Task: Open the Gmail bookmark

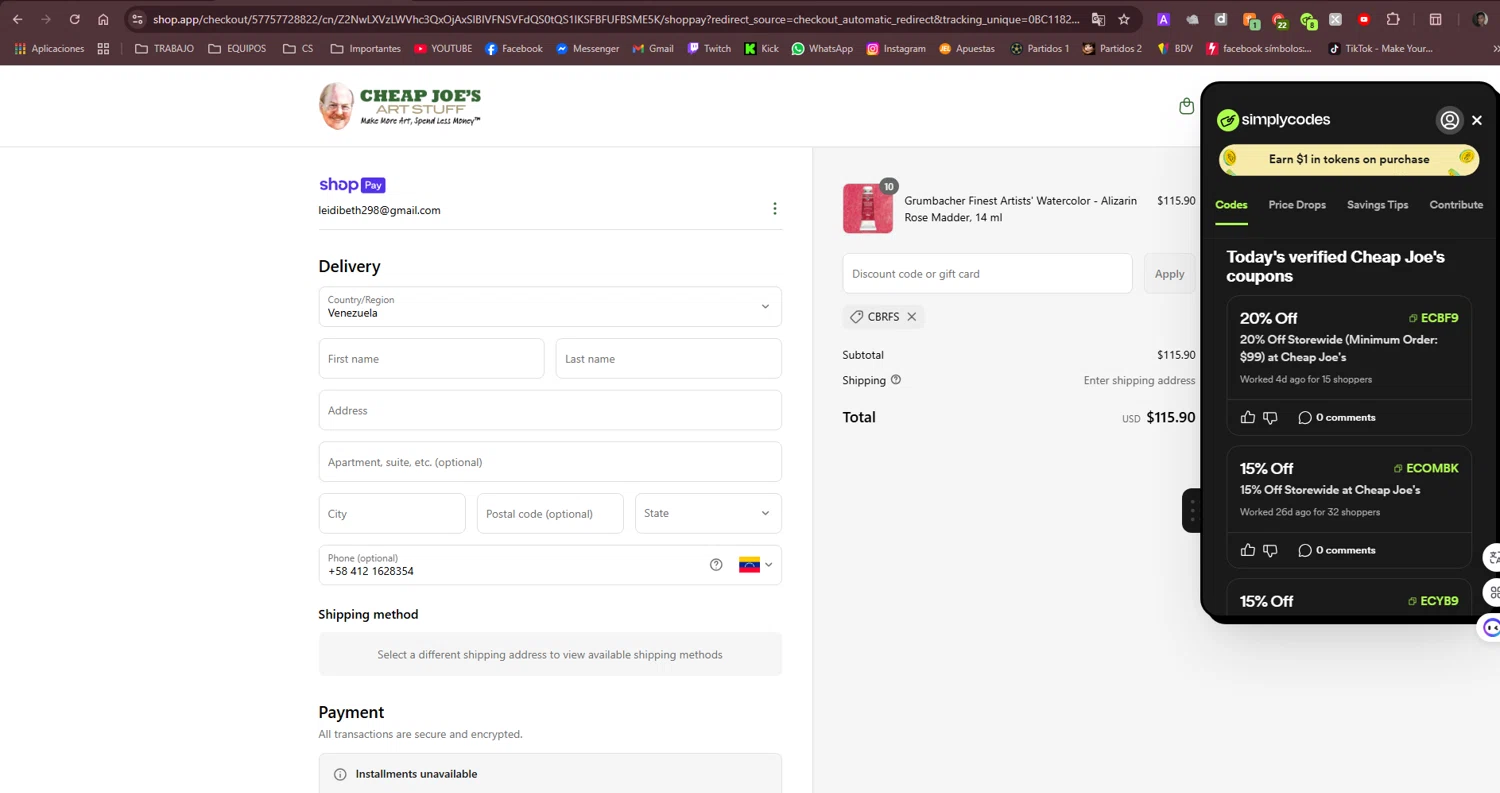Action: [x=653, y=48]
